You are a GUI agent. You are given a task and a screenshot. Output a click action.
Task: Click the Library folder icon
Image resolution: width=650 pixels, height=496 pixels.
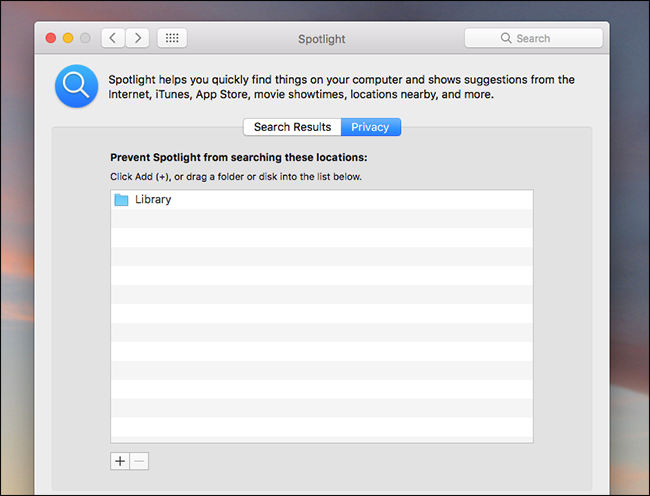tap(121, 200)
